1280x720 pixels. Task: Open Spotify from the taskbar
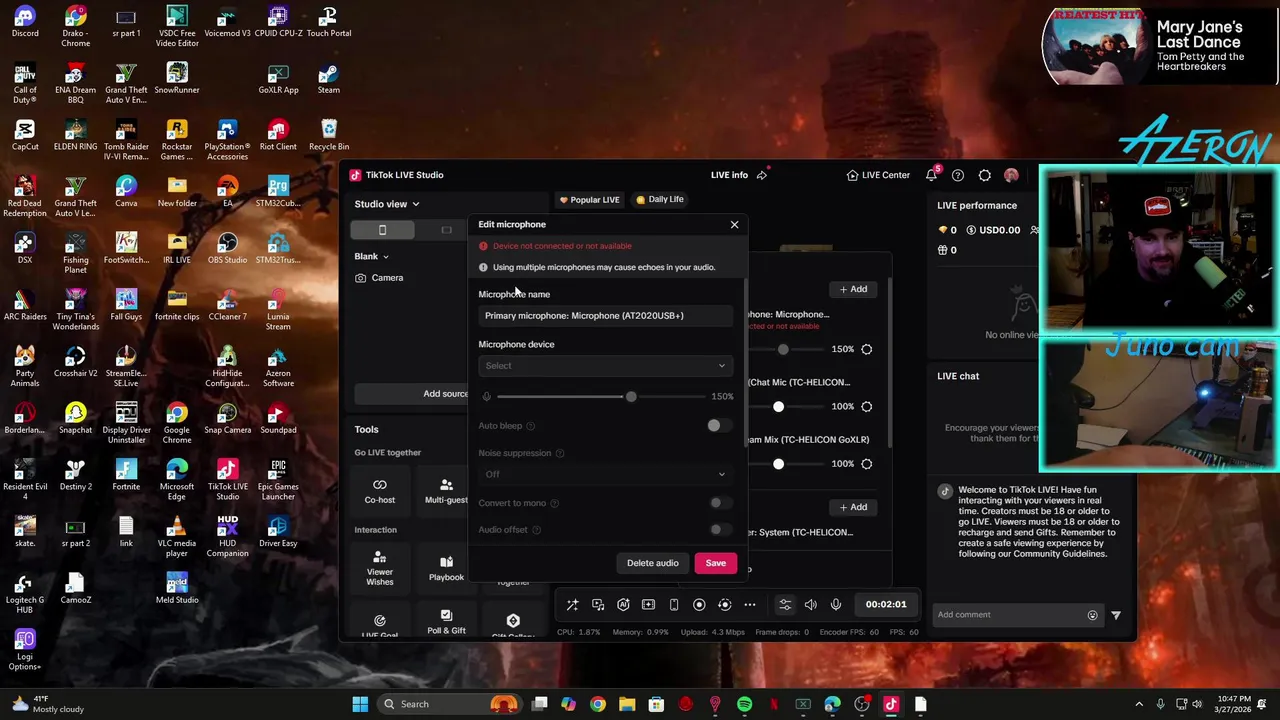click(x=744, y=704)
